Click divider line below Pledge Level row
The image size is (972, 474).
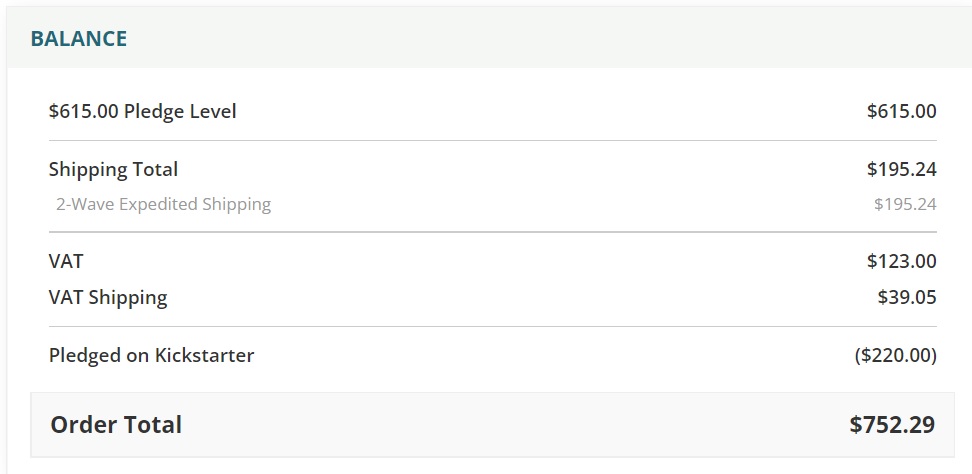tap(493, 141)
